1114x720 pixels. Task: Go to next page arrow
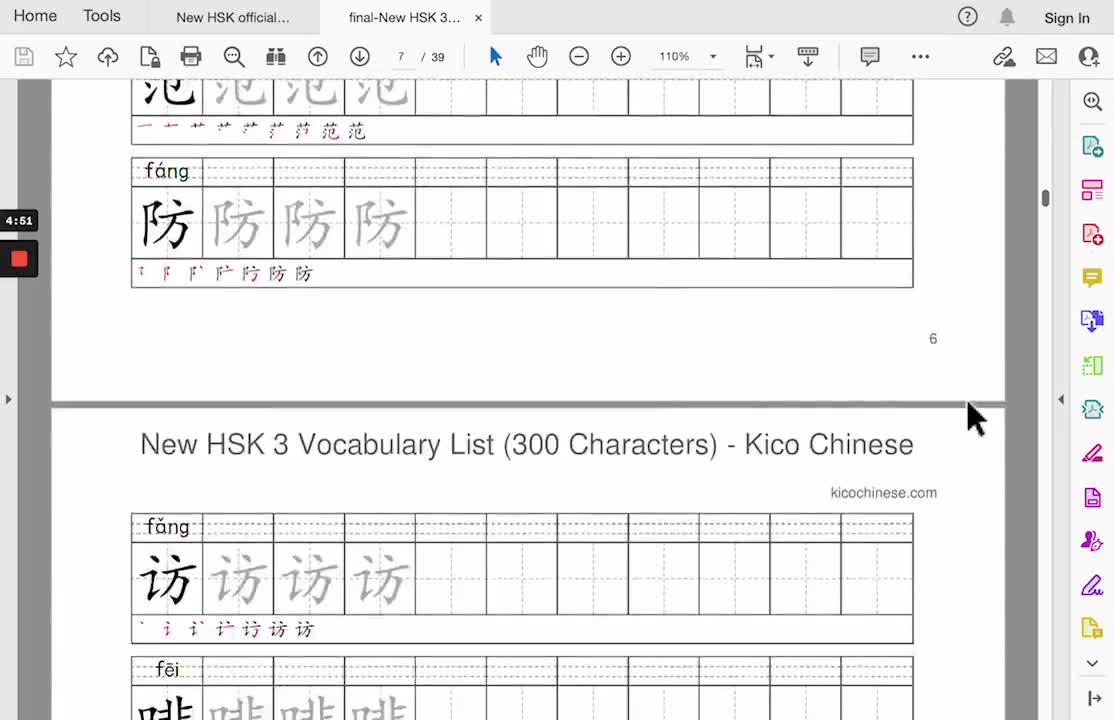(x=359, y=56)
